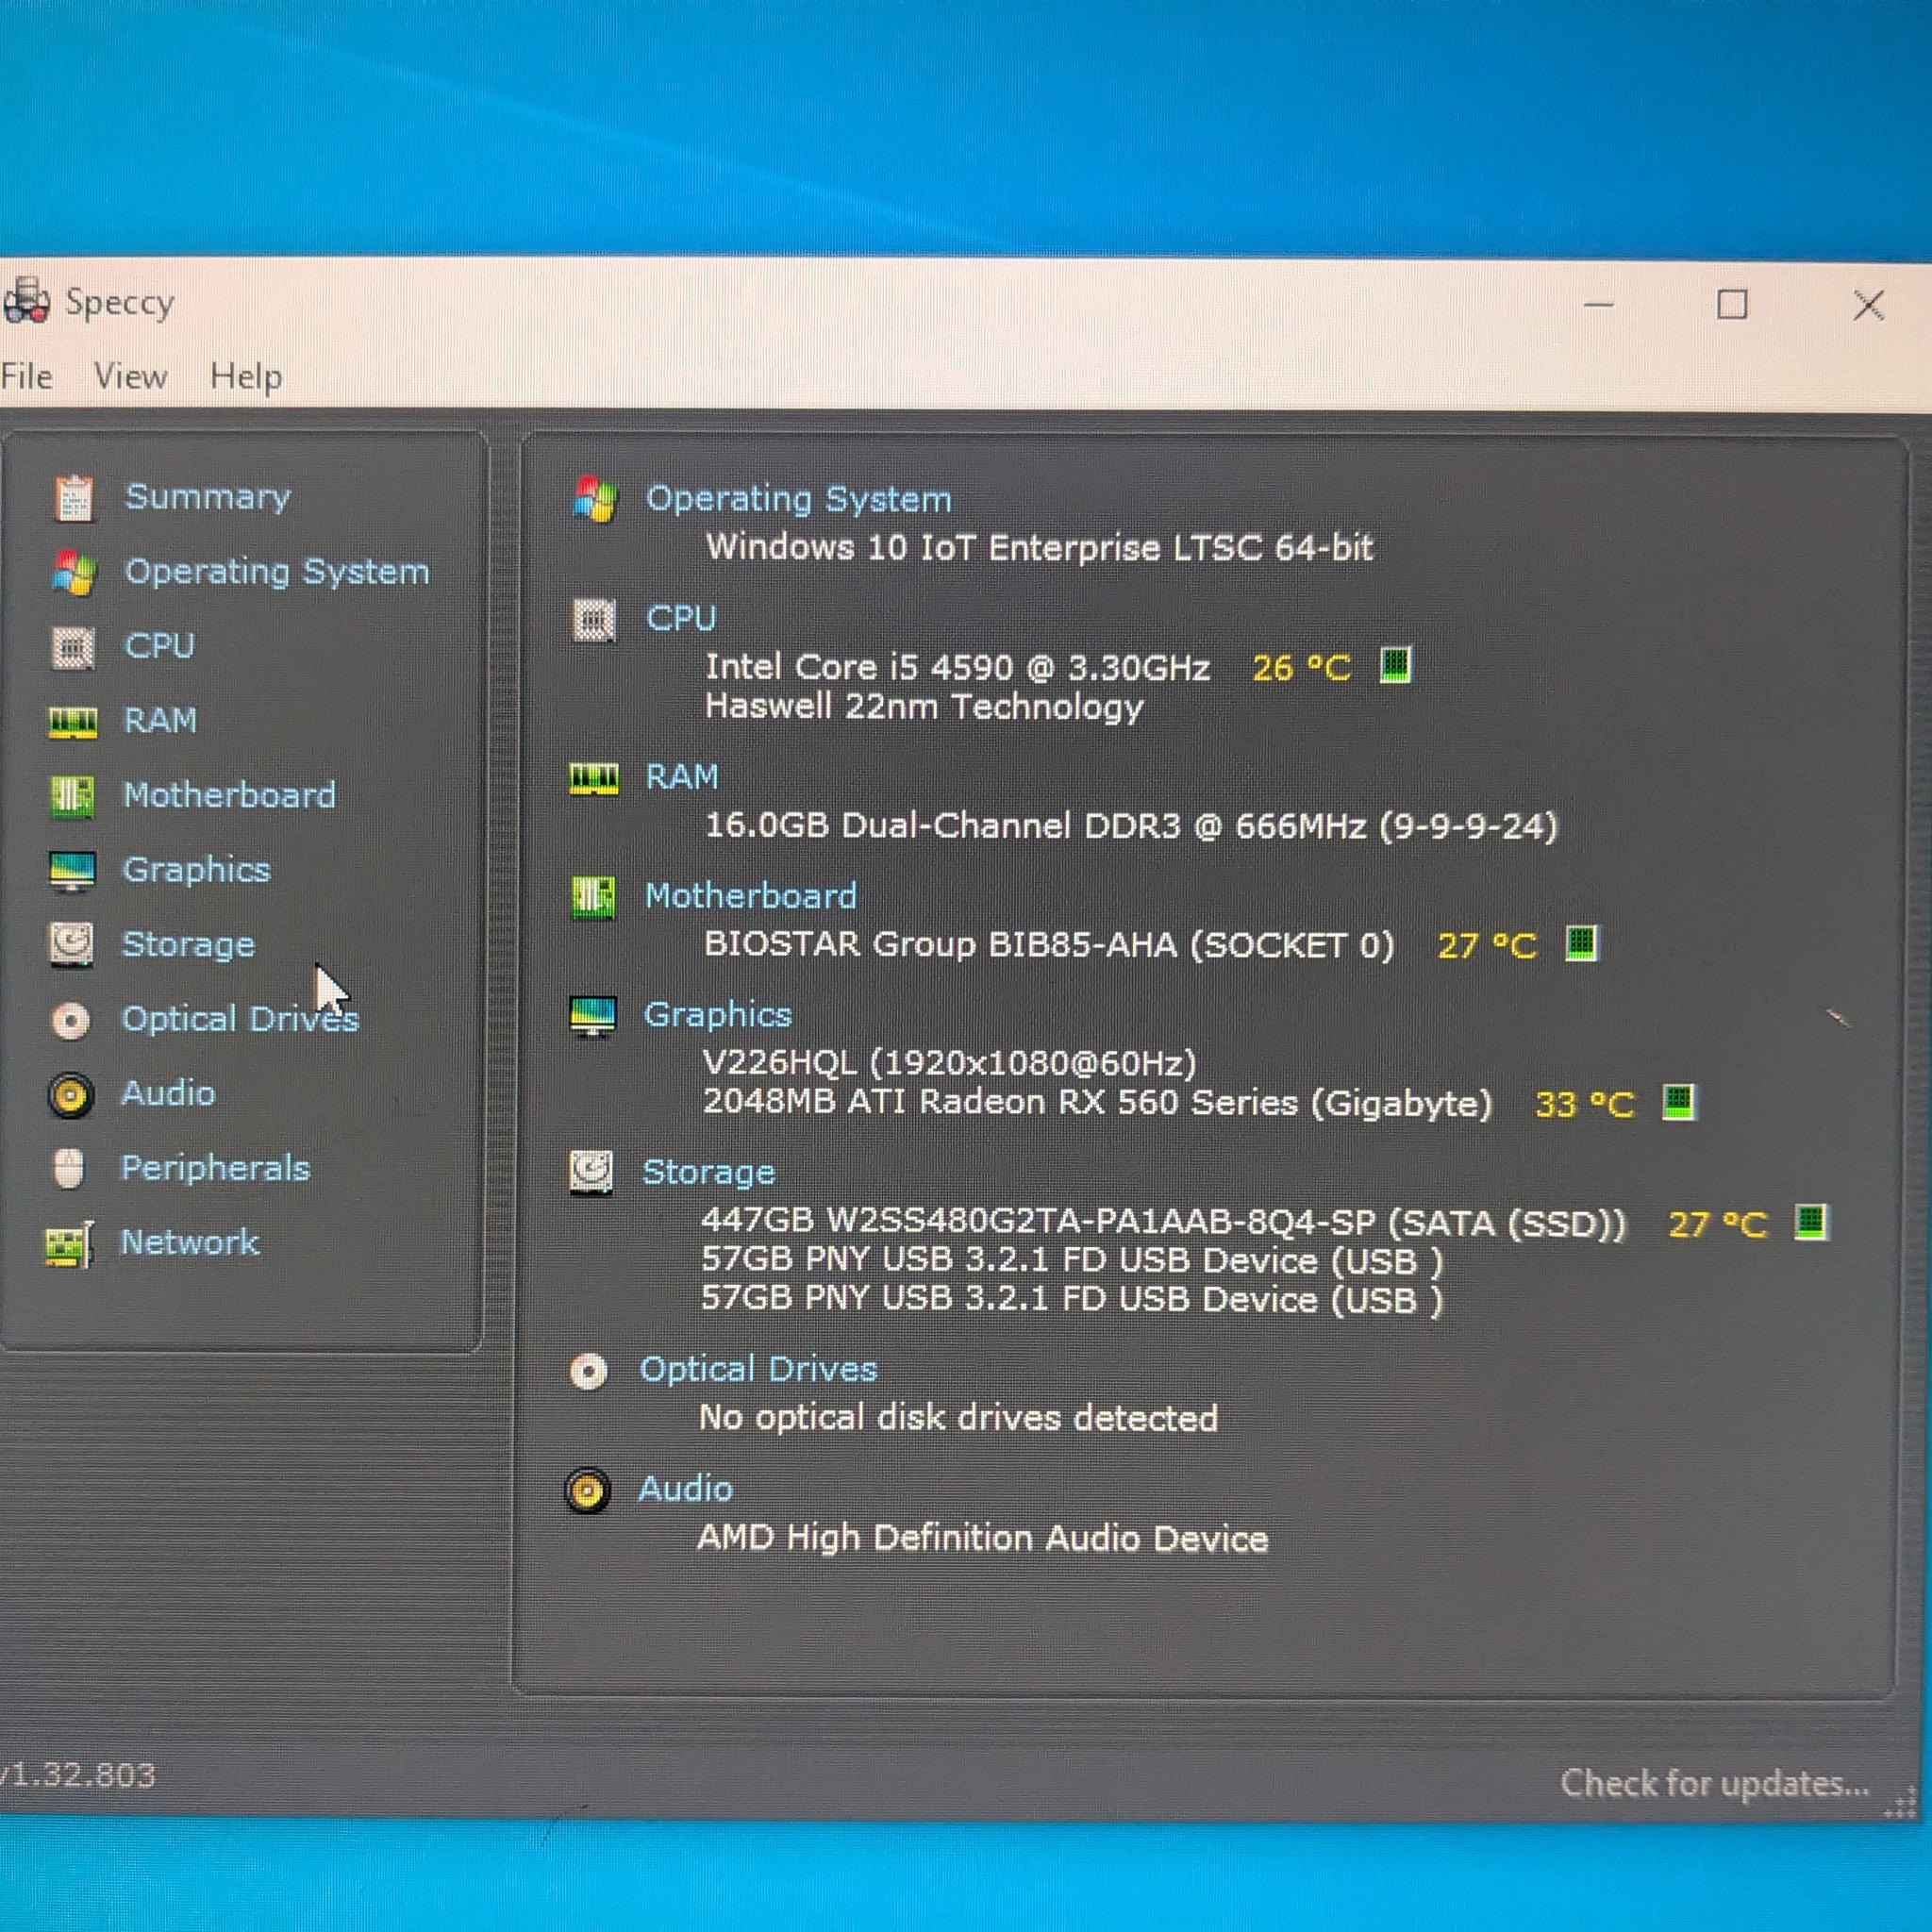Screen dimensions: 1932x1932
Task: Maximize the Speccy window
Action: [x=1732, y=304]
